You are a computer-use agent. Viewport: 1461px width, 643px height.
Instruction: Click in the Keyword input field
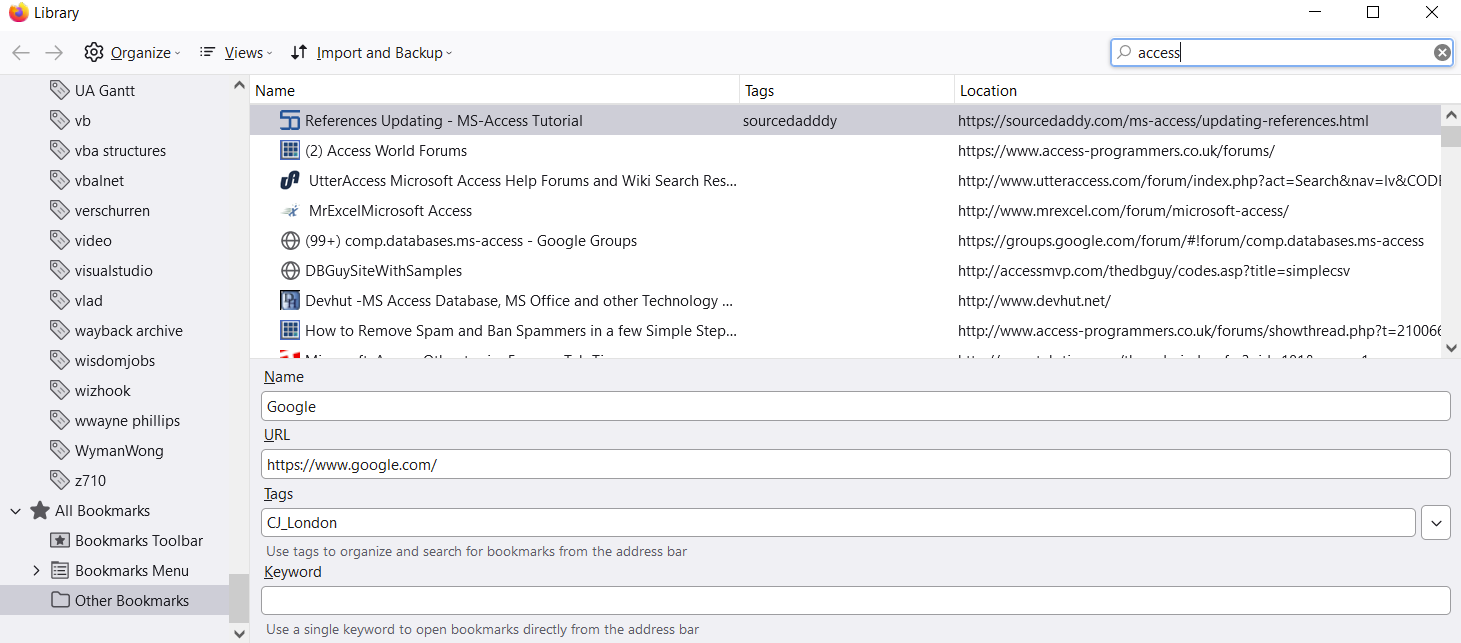[855, 601]
